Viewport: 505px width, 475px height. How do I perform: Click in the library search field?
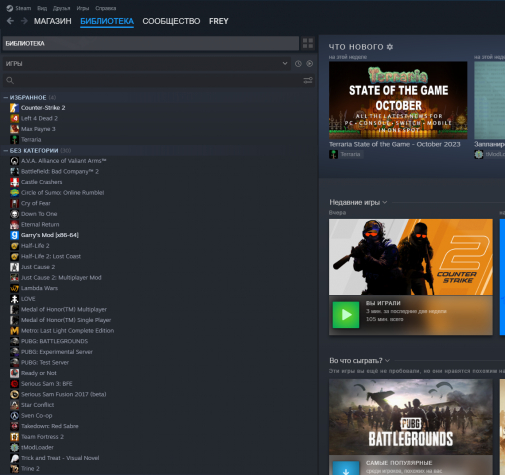(158, 80)
